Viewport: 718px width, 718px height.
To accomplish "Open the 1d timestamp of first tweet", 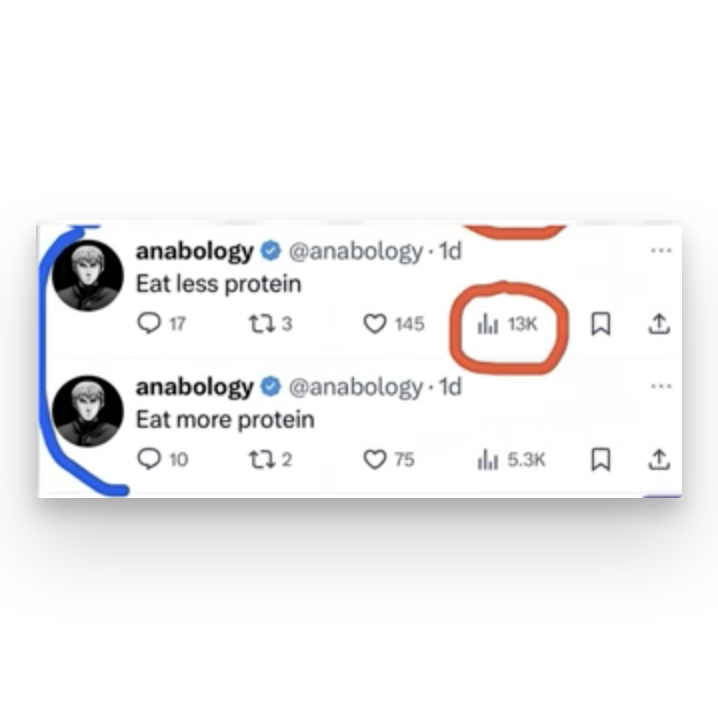I will click(x=450, y=250).
